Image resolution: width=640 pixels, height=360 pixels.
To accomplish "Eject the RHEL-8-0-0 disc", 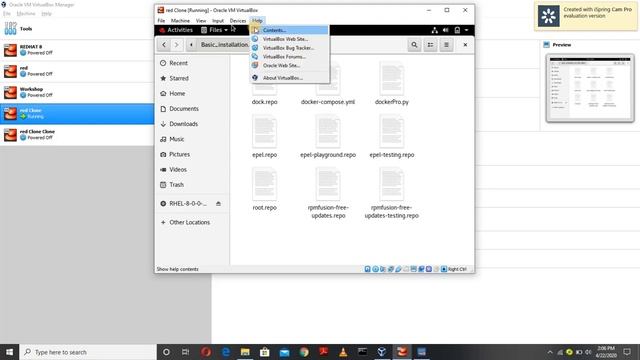I will pos(218,203).
